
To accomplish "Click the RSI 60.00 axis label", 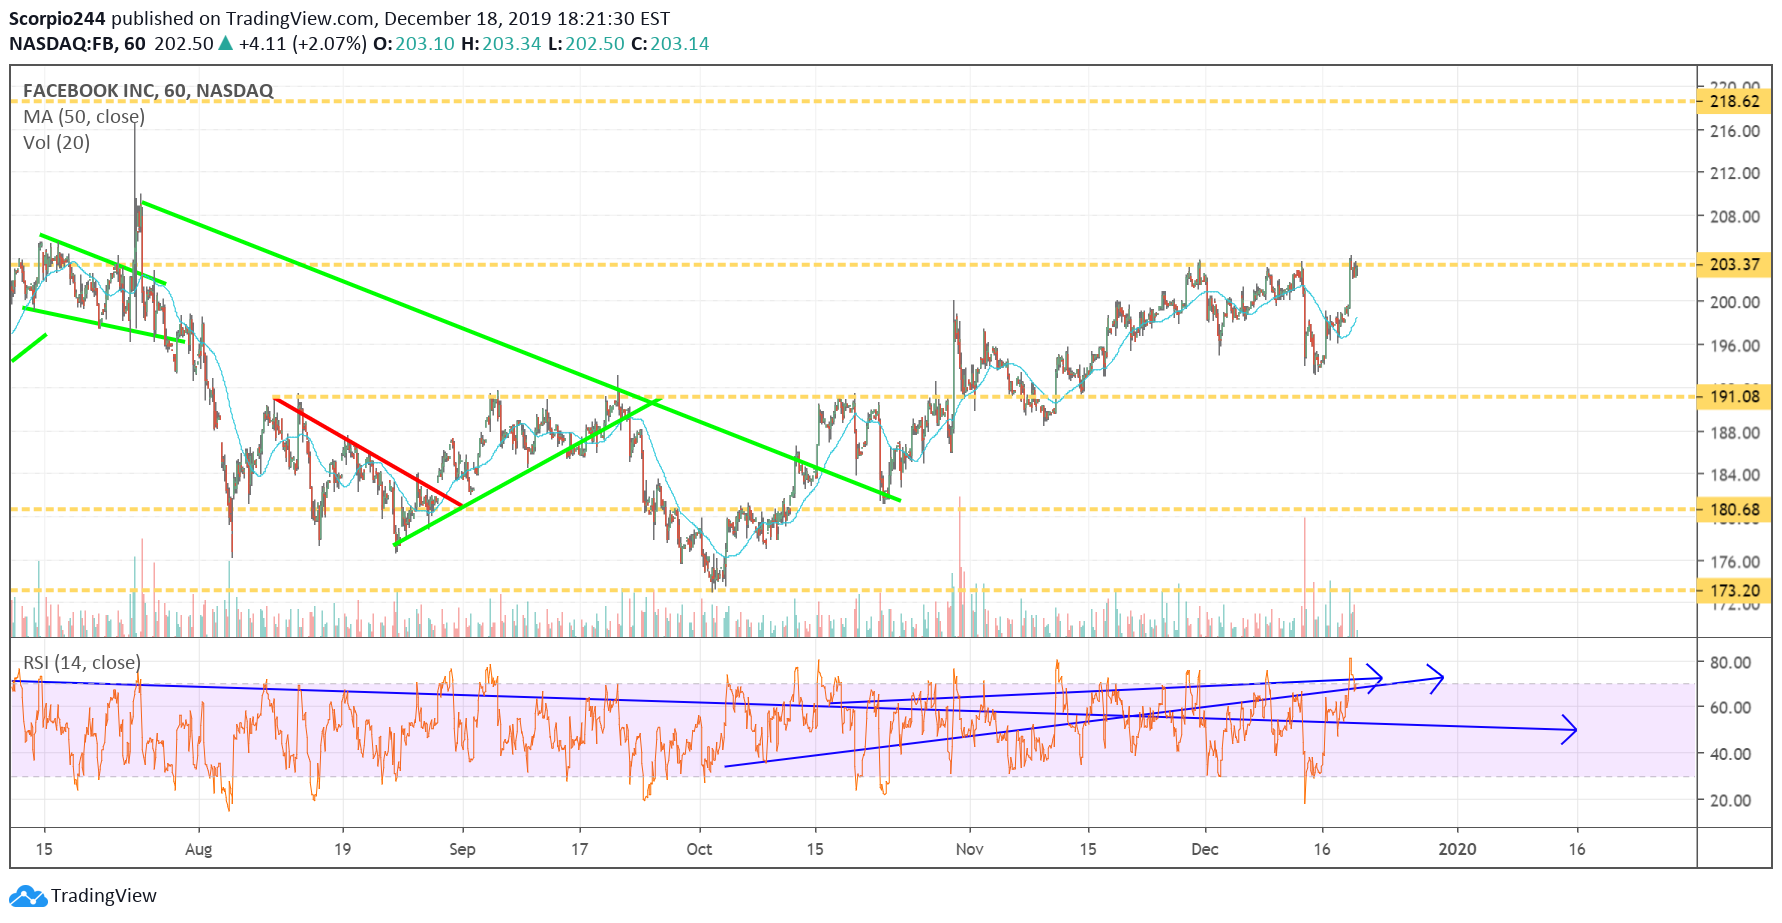I will click(1731, 707).
